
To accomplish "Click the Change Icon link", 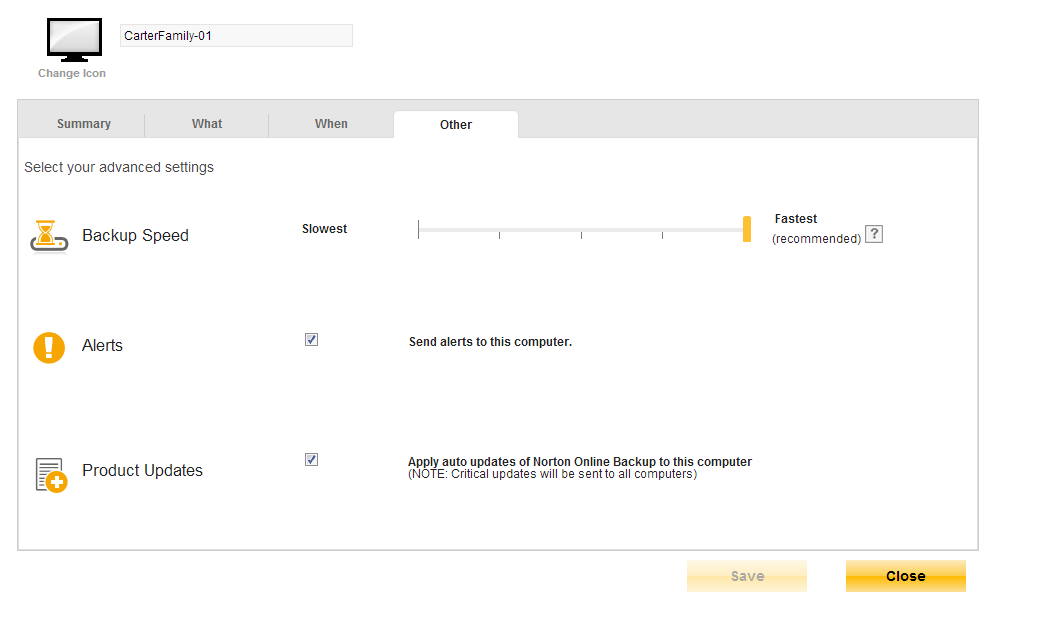I will [72, 73].
